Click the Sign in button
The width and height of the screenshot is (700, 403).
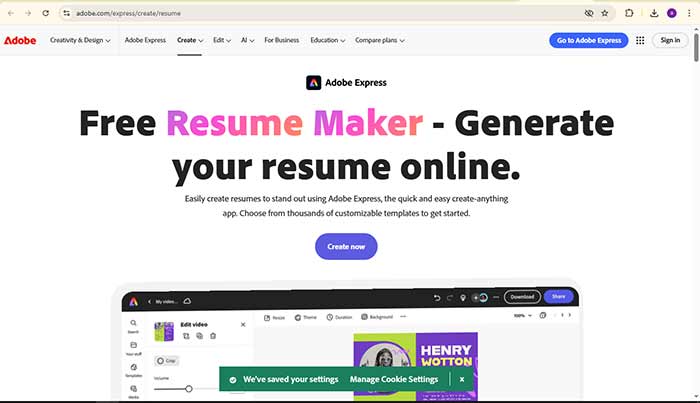point(670,40)
